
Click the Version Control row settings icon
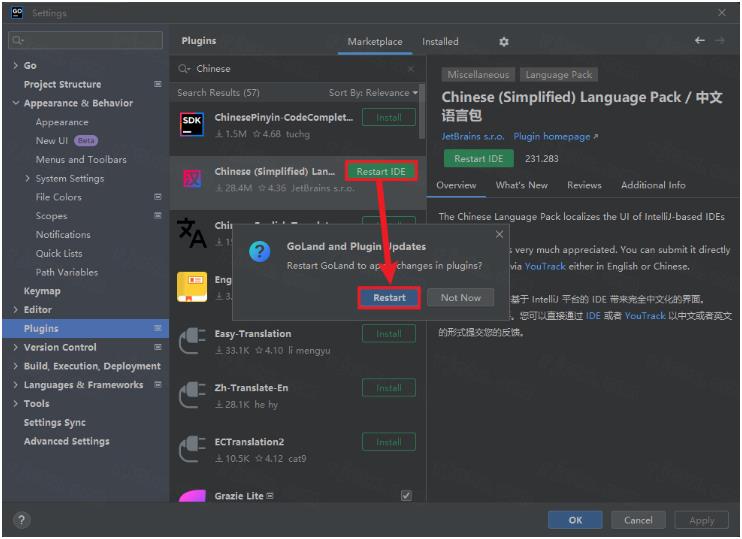pos(158,347)
